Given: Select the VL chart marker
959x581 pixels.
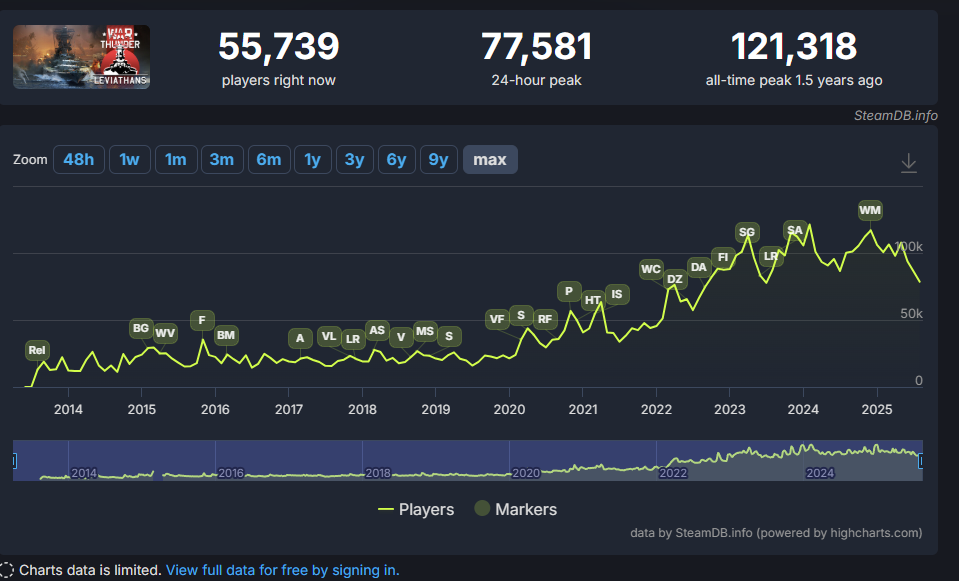Looking at the screenshot, I should [x=329, y=336].
